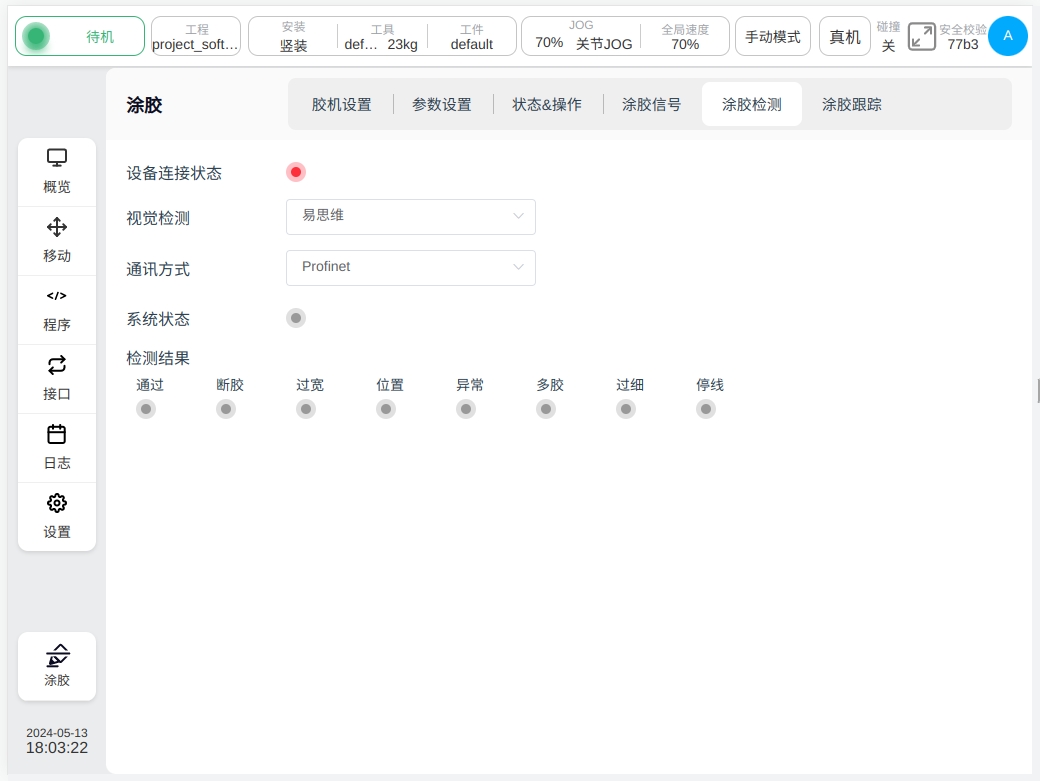Expand the 视觉检测 dropdown showing 易思维
This screenshot has width=1040, height=781.
coord(411,216)
